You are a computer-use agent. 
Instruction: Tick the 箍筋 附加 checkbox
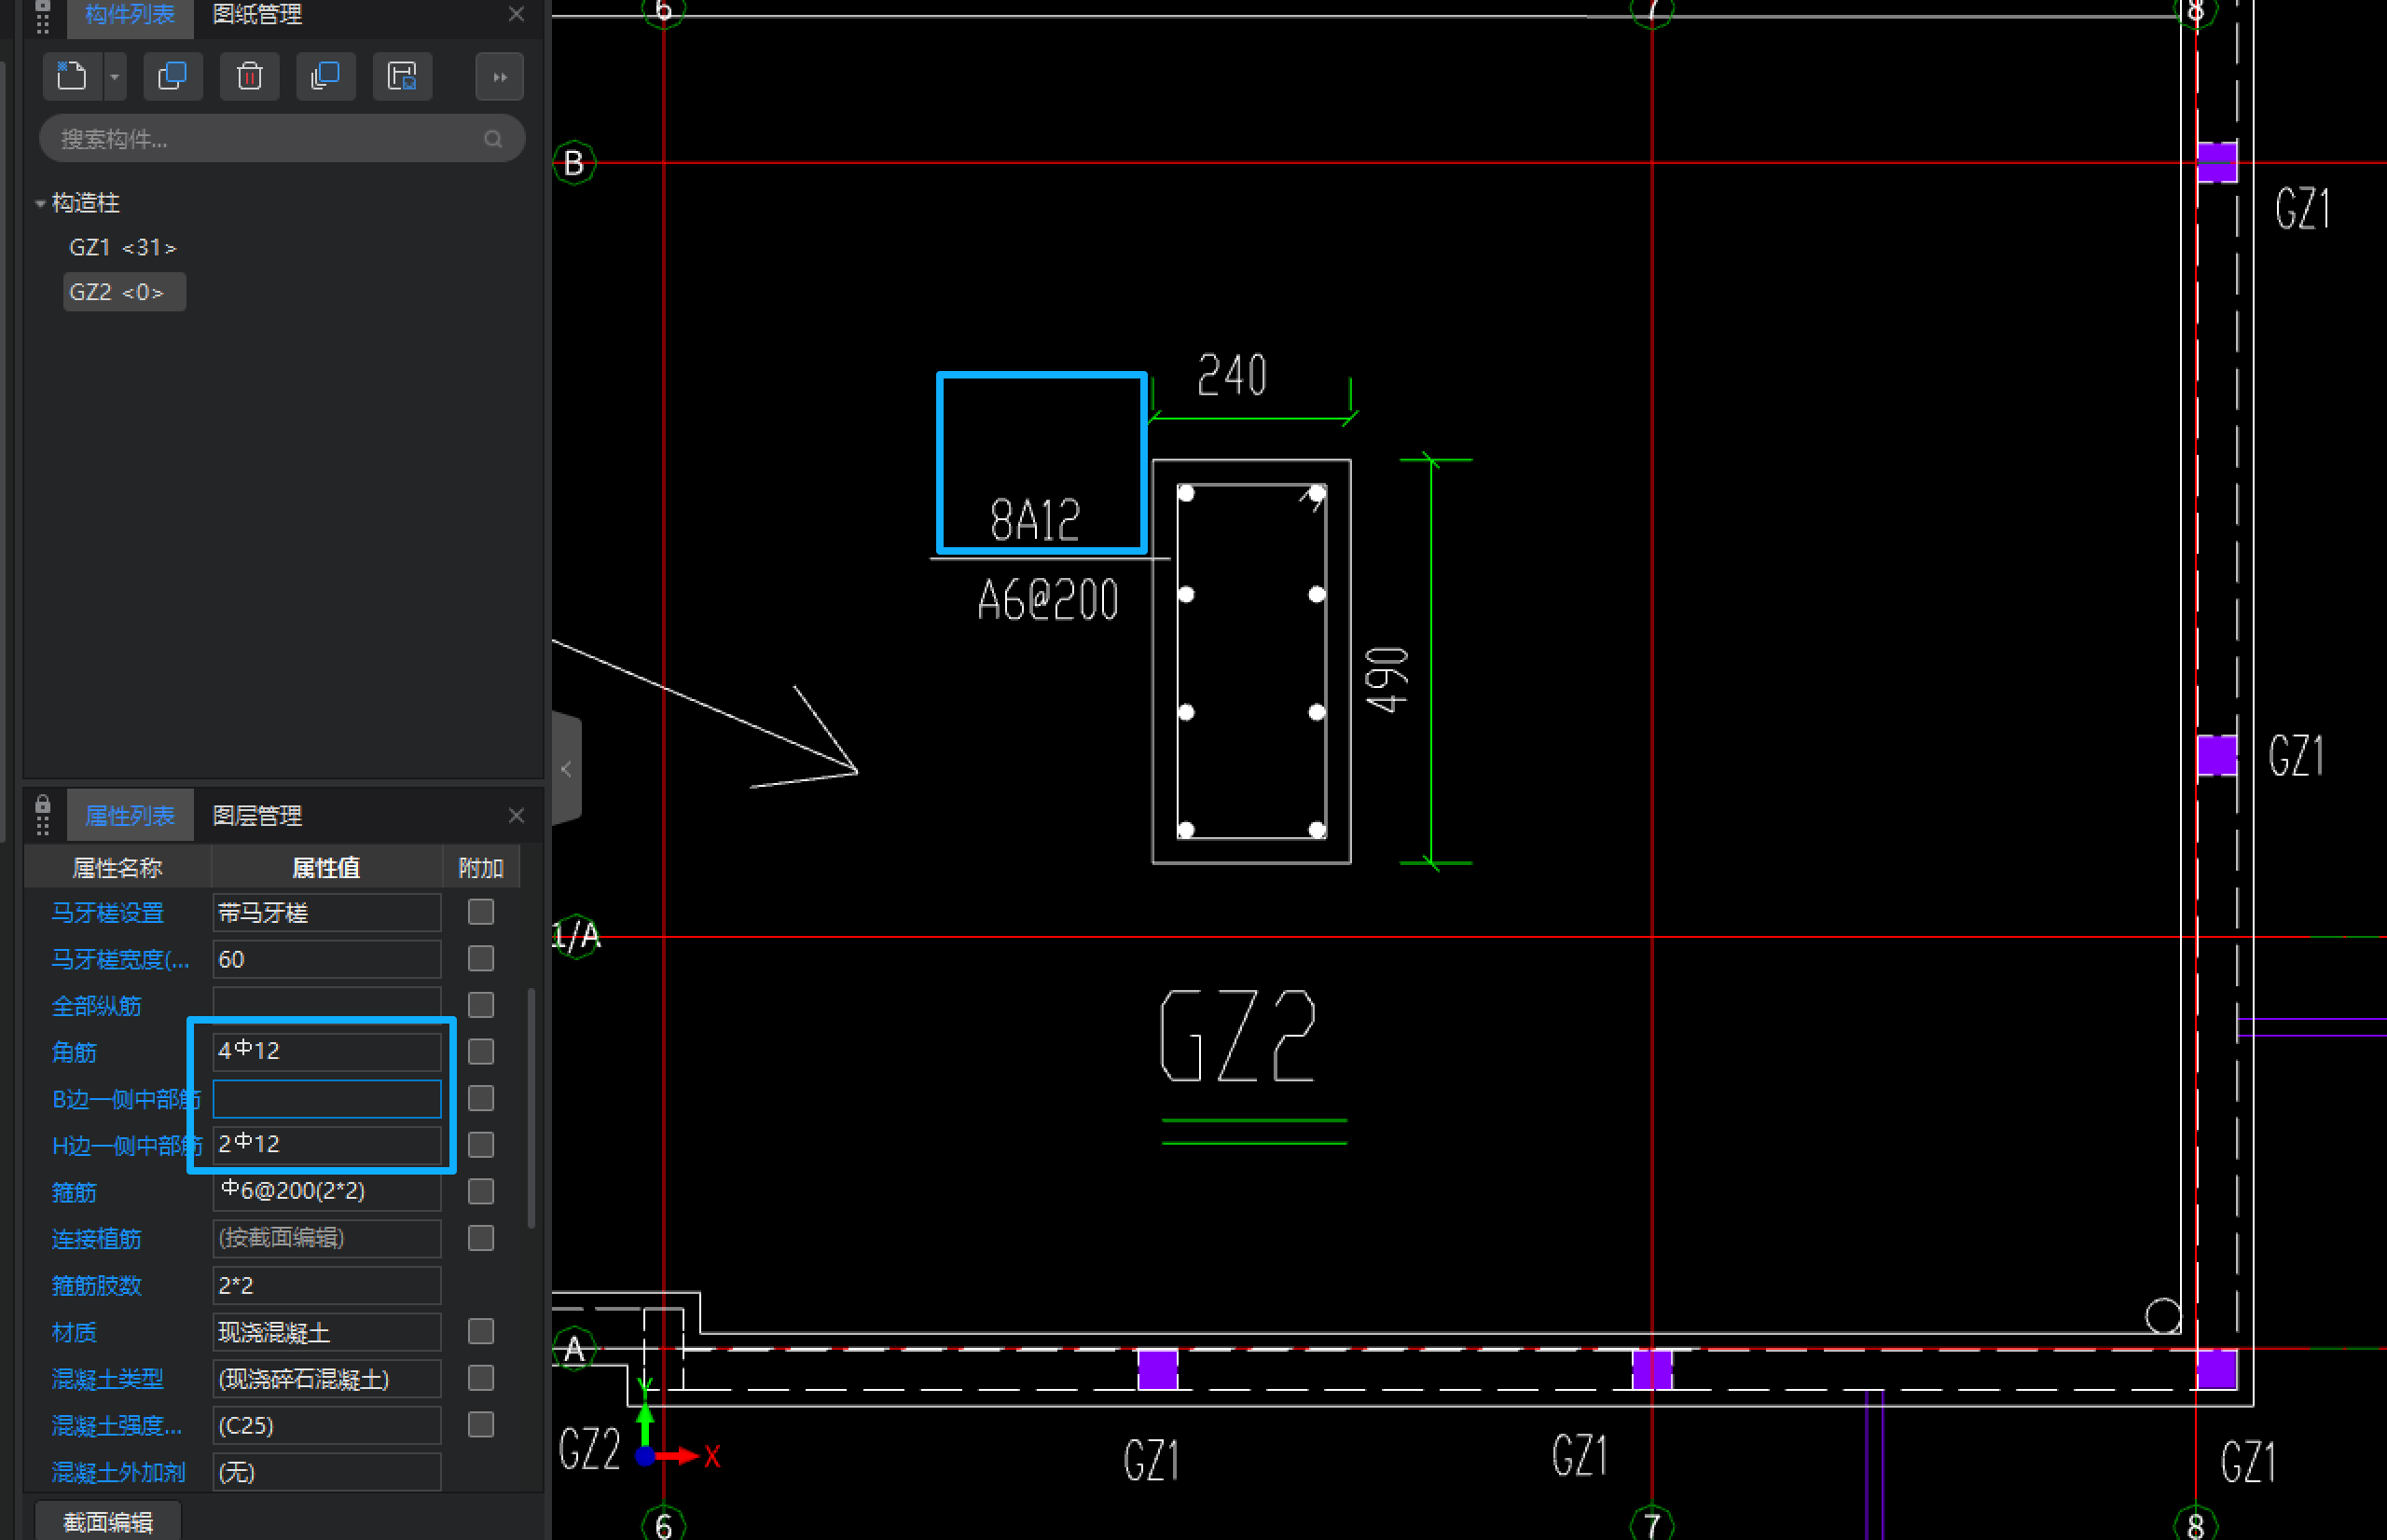[x=481, y=1191]
